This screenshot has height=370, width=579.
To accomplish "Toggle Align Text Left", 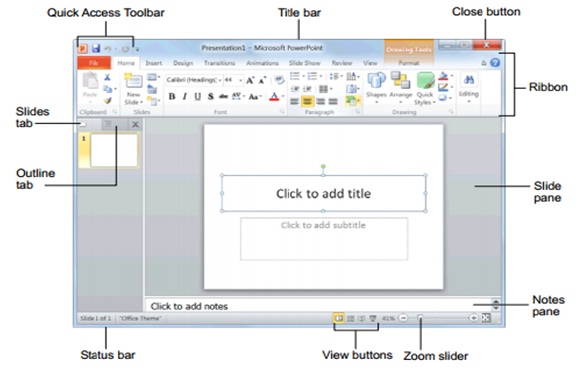I will click(x=294, y=101).
